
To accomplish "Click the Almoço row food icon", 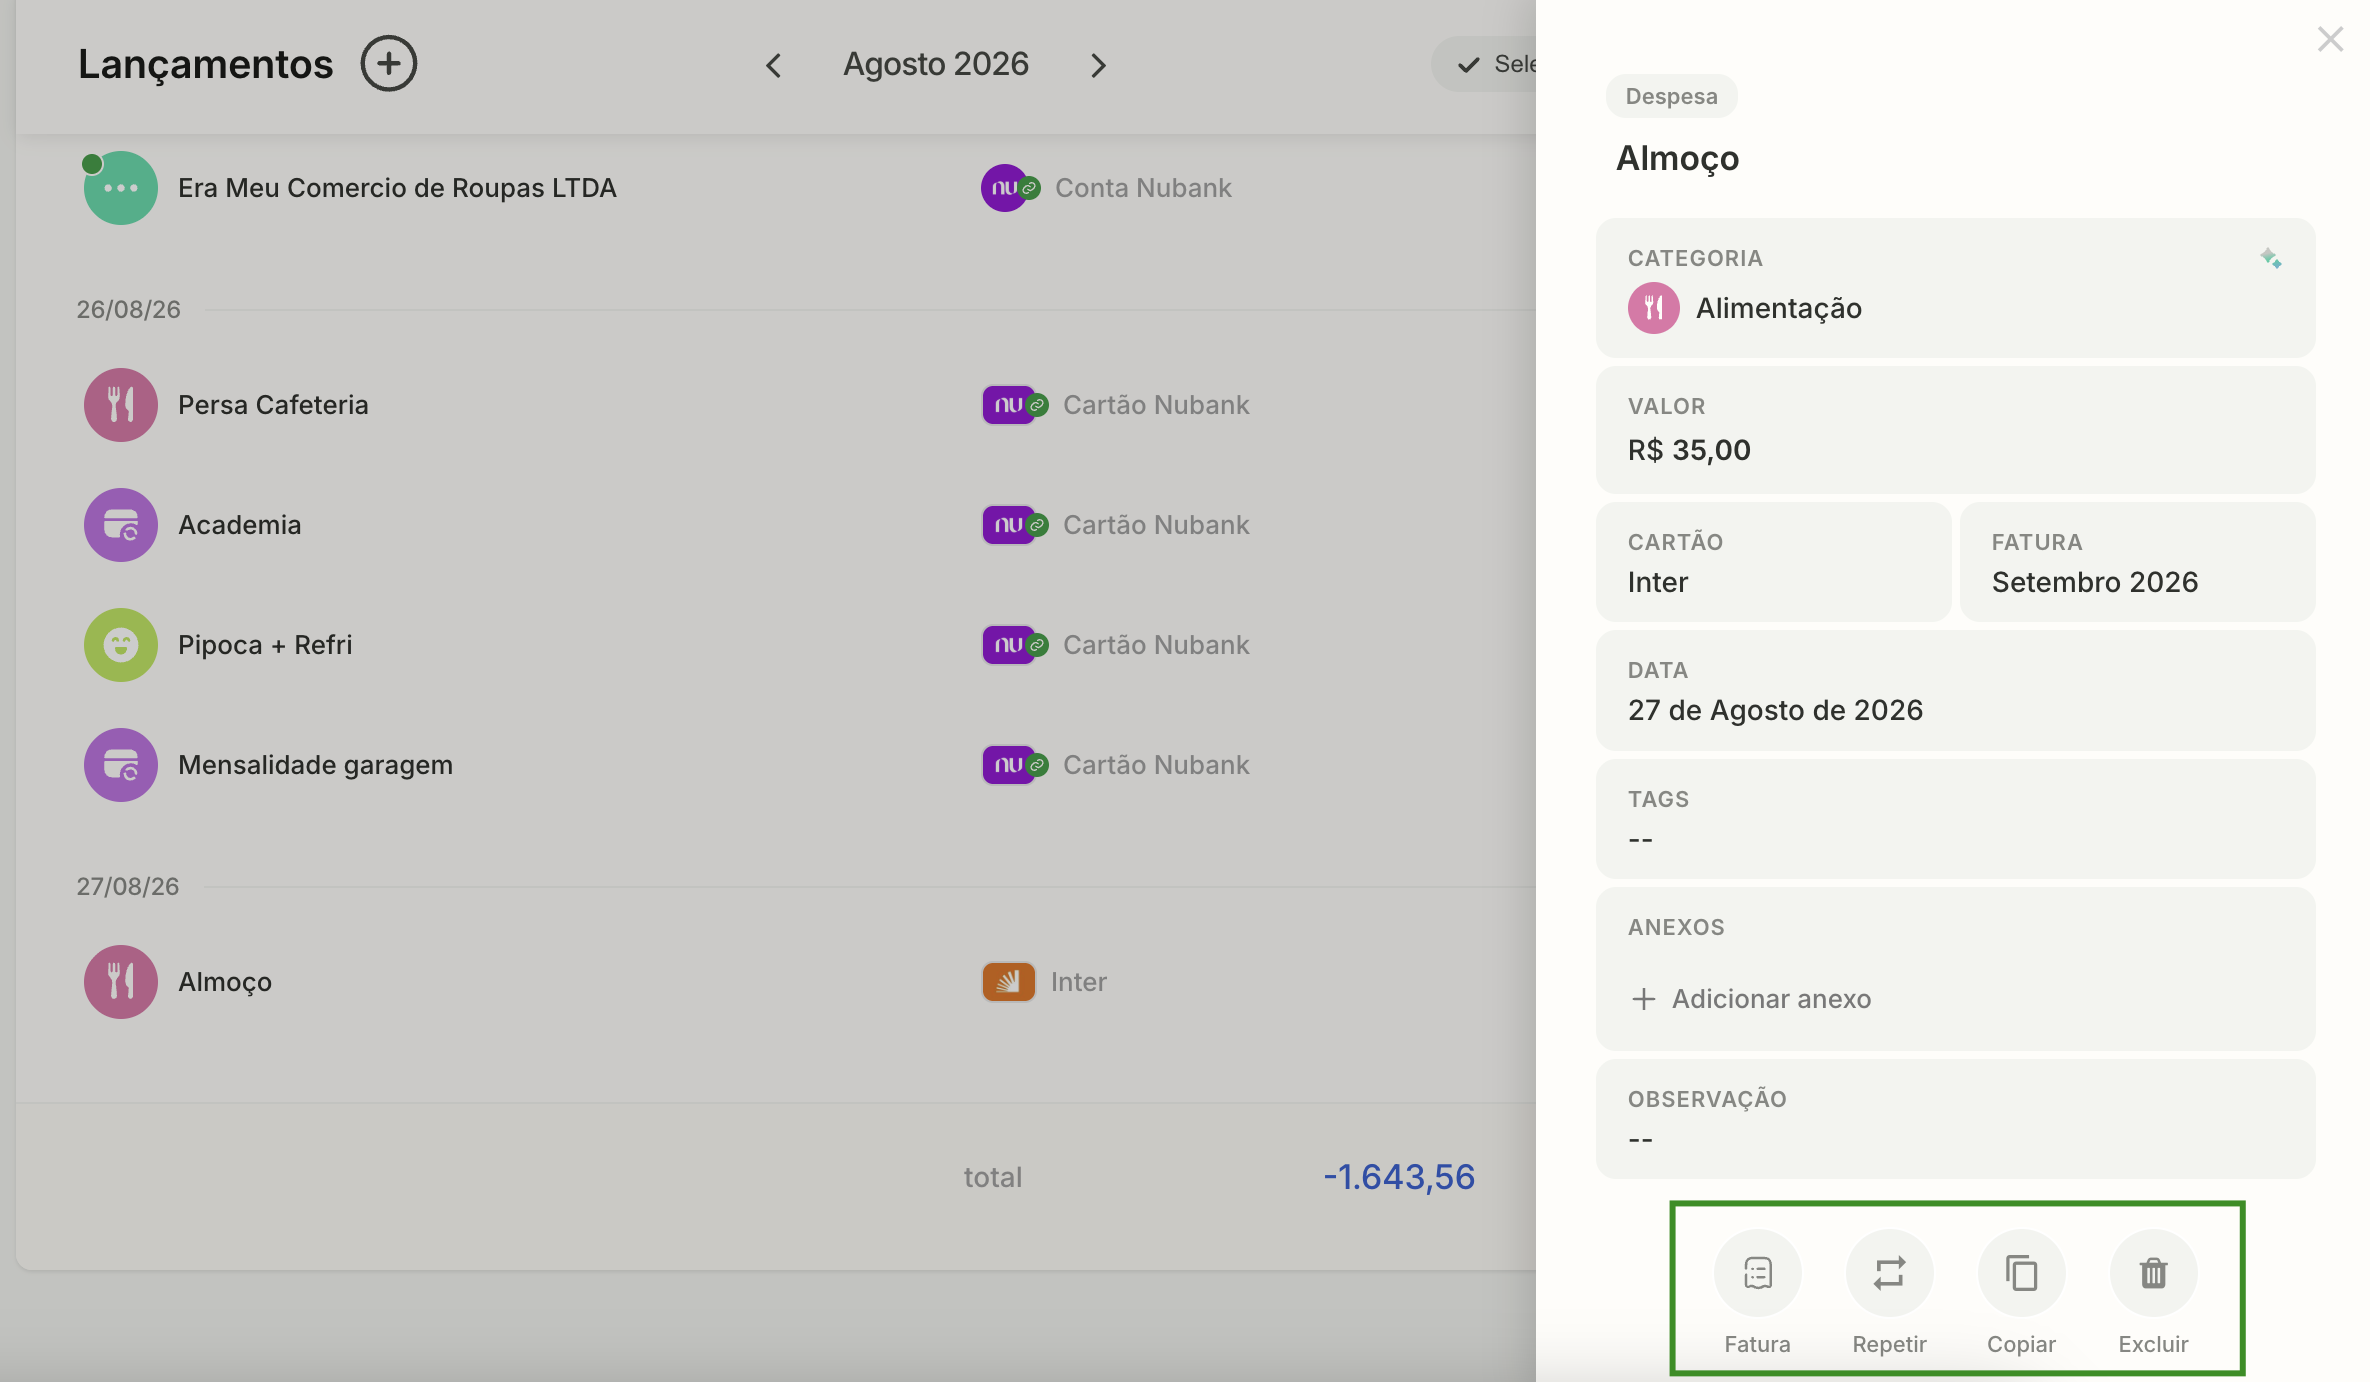I will tap(121, 982).
